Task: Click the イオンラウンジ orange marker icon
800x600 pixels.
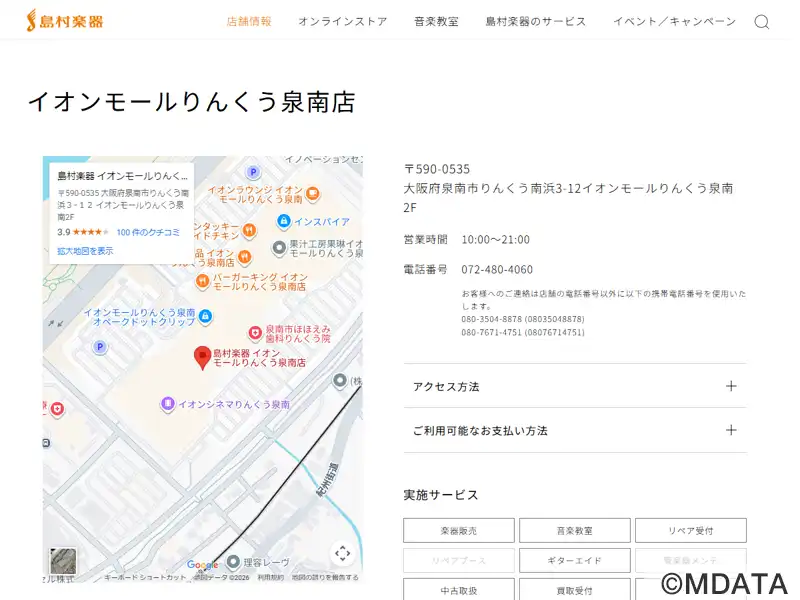Action: coord(312,193)
